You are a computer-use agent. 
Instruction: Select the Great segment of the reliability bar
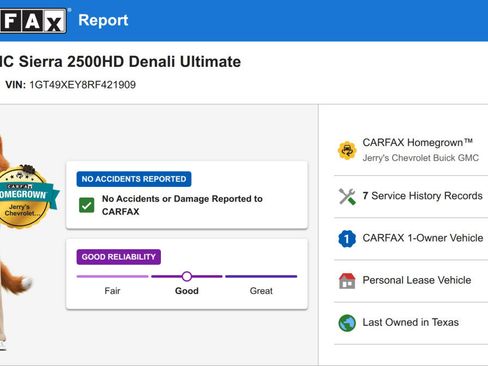pos(261,276)
